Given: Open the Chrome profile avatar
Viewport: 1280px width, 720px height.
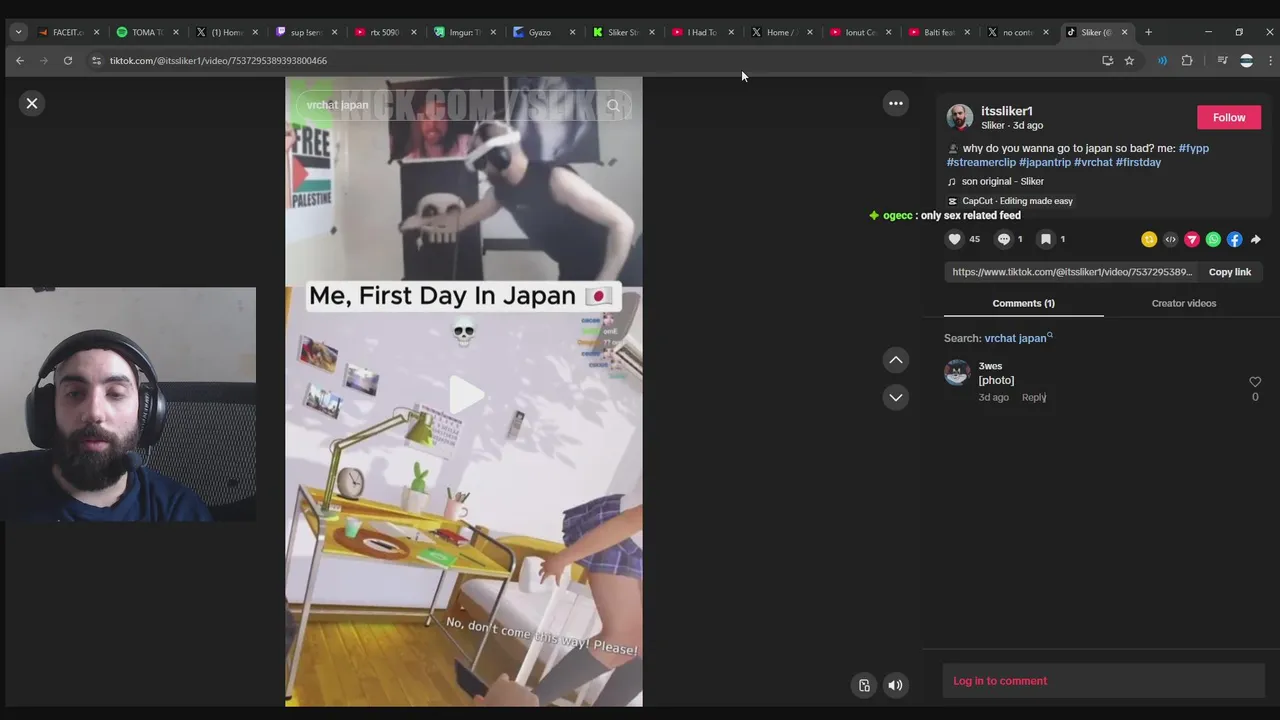Looking at the screenshot, I should (1246, 60).
